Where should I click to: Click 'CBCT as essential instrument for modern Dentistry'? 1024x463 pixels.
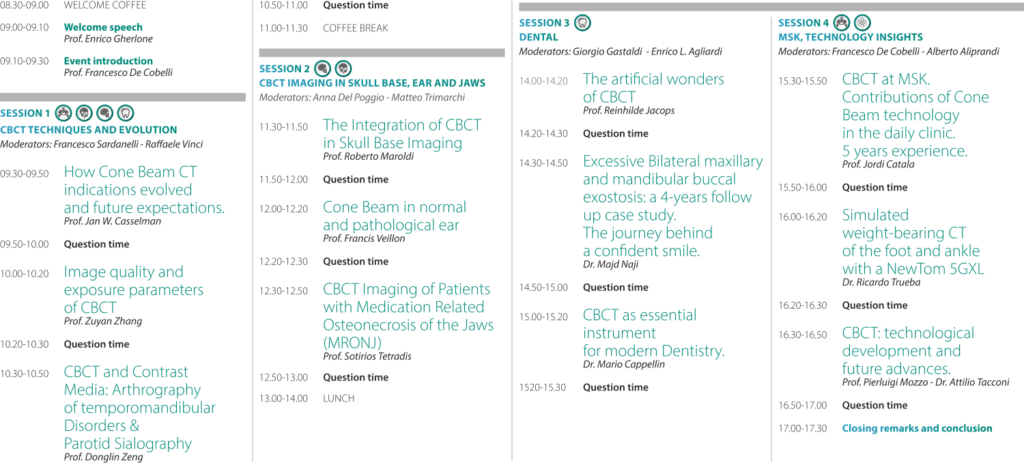654,333
